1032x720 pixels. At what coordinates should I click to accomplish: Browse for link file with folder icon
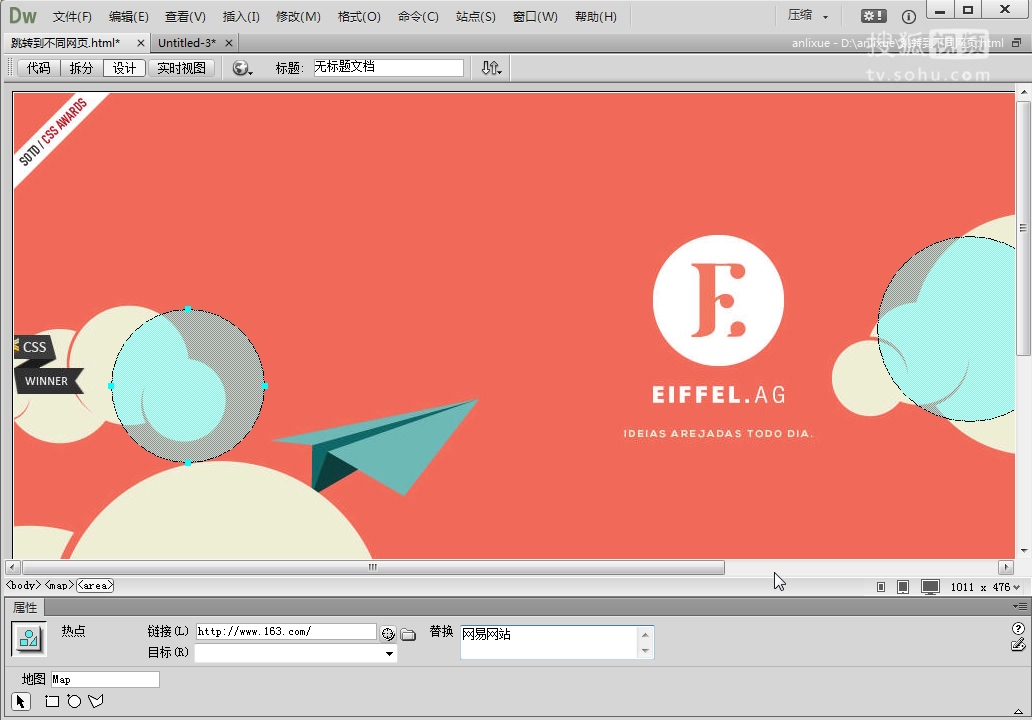click(409, 634)
